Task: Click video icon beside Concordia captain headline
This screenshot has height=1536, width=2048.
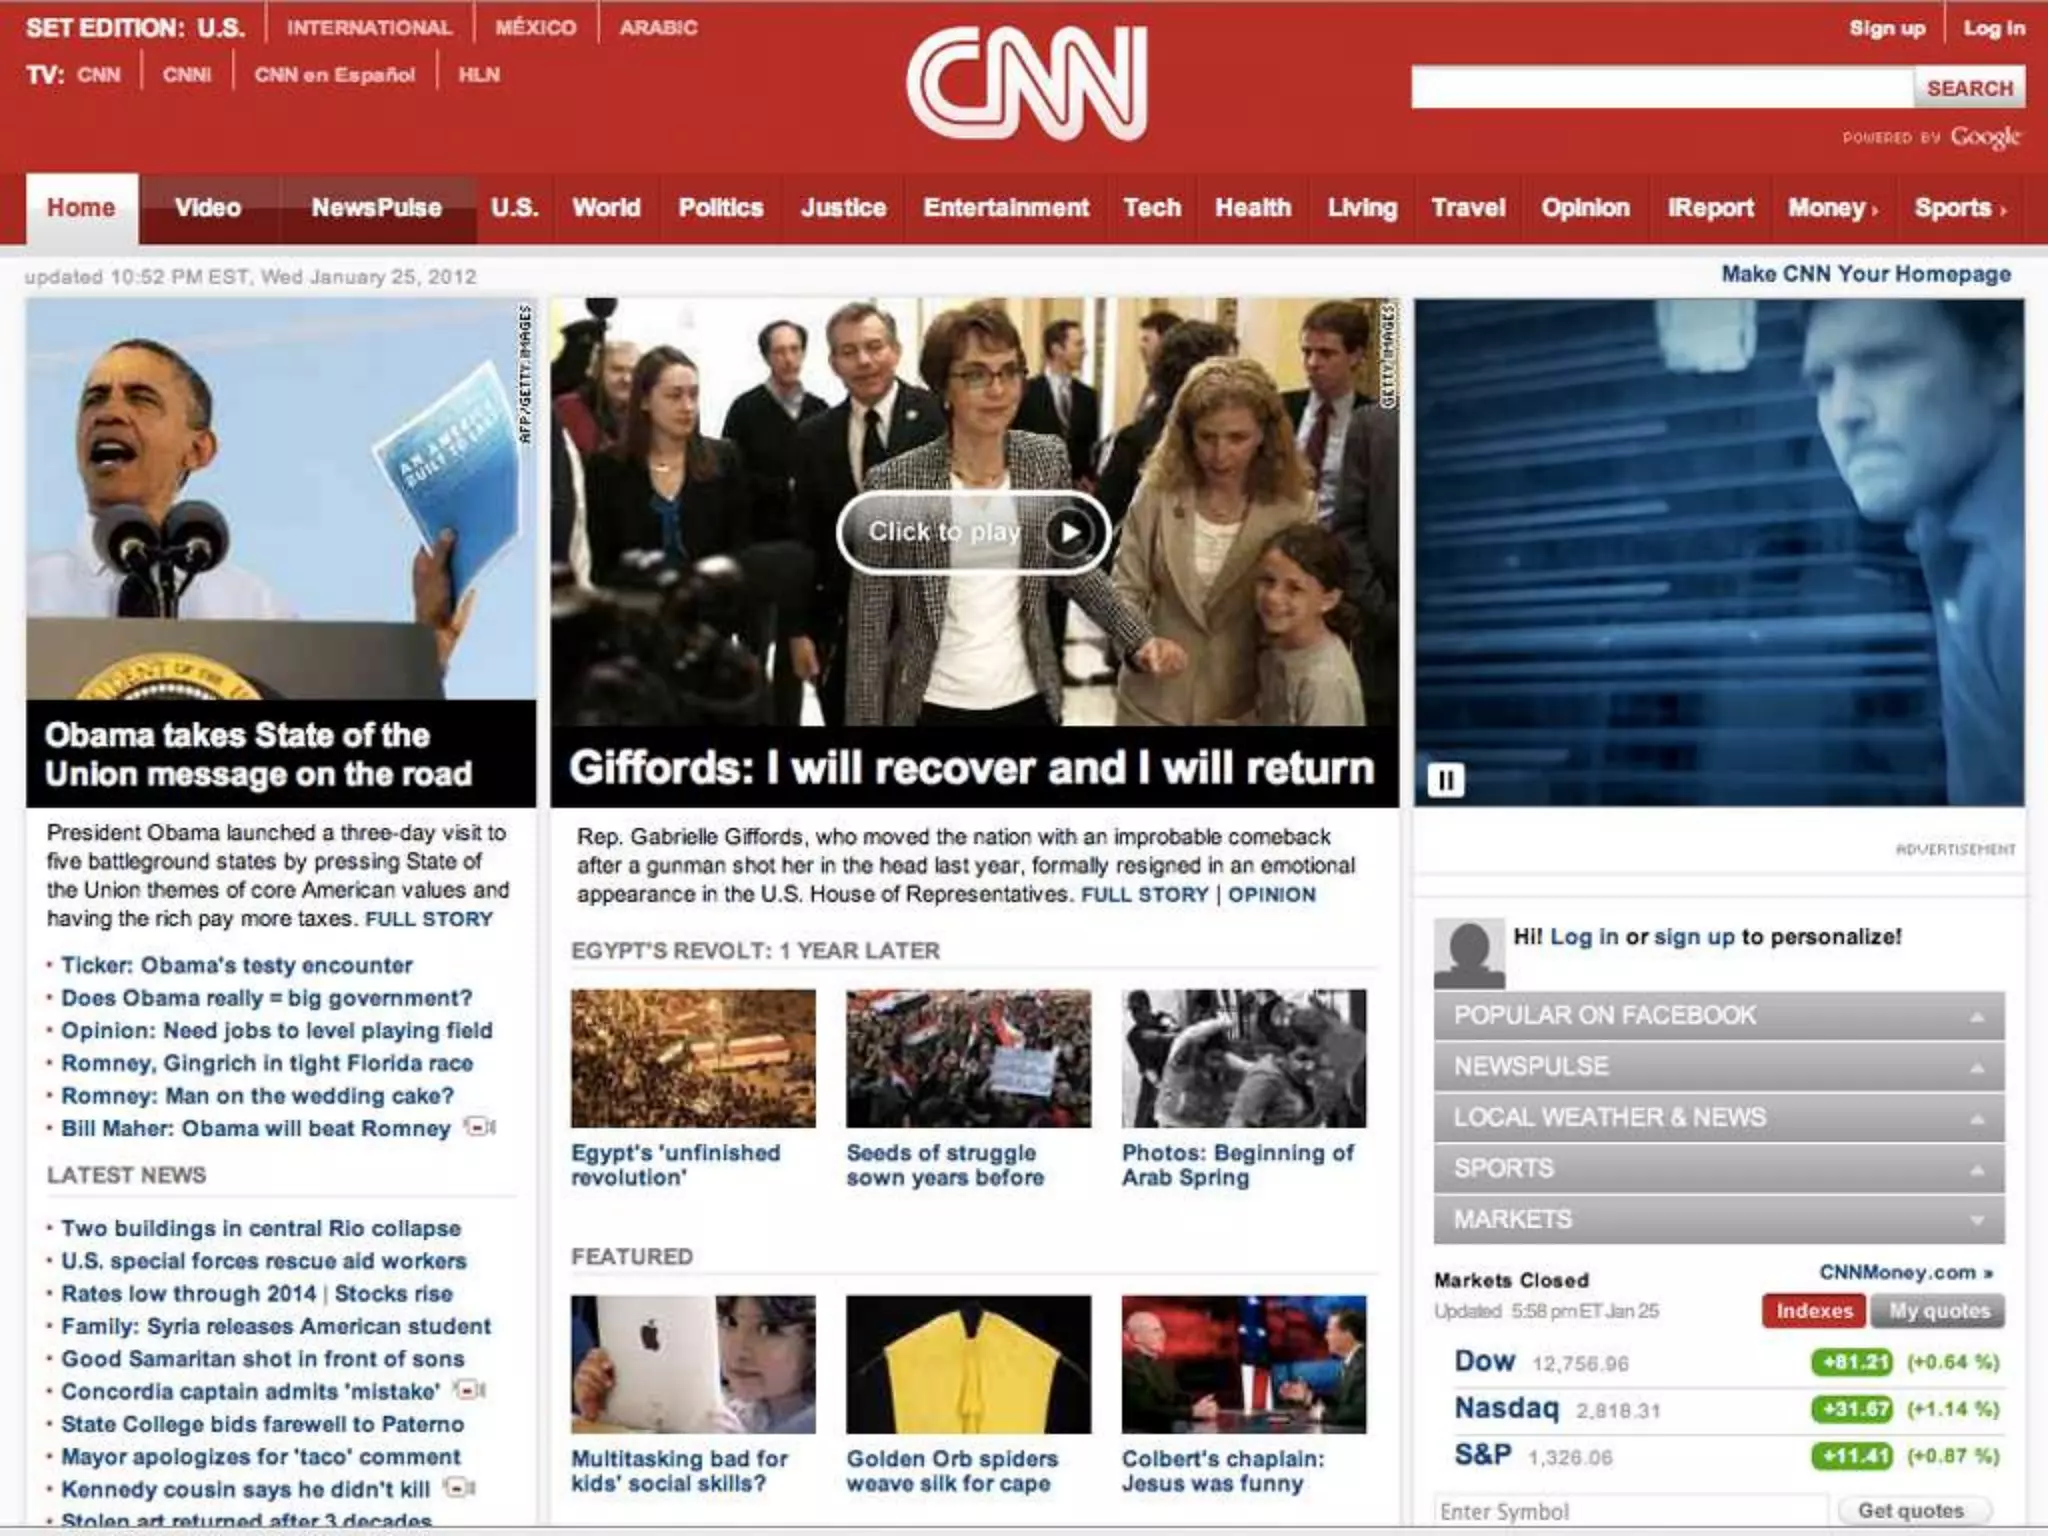Action: (468, 1390)
